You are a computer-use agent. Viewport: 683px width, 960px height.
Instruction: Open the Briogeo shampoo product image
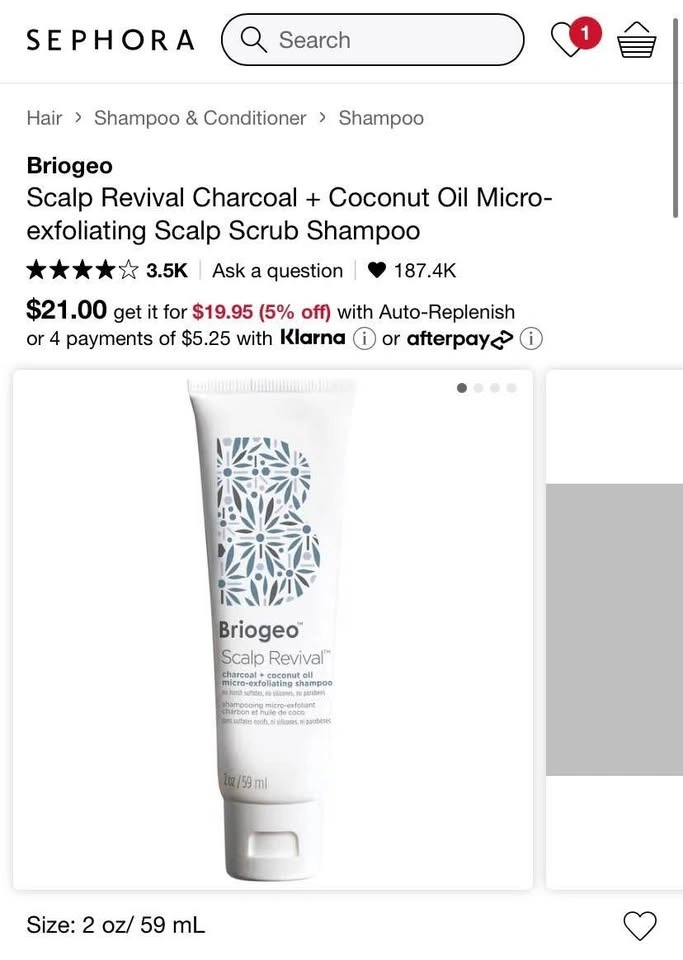(x=273, y=629)
